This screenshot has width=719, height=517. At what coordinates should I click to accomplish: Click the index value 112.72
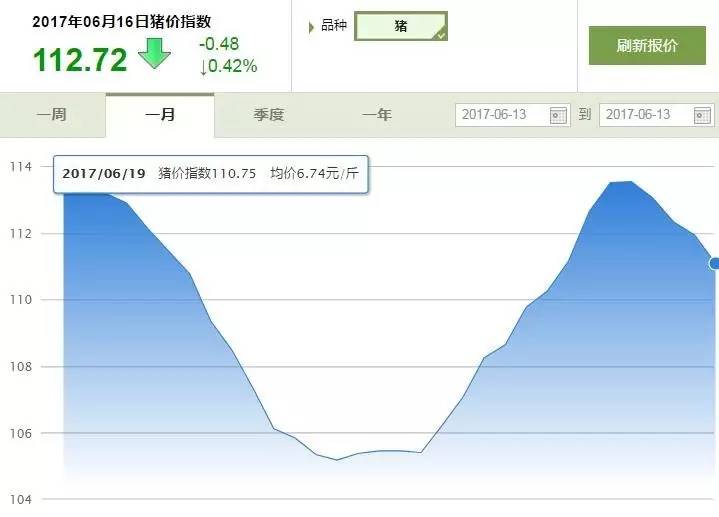(x=80, y=60)
